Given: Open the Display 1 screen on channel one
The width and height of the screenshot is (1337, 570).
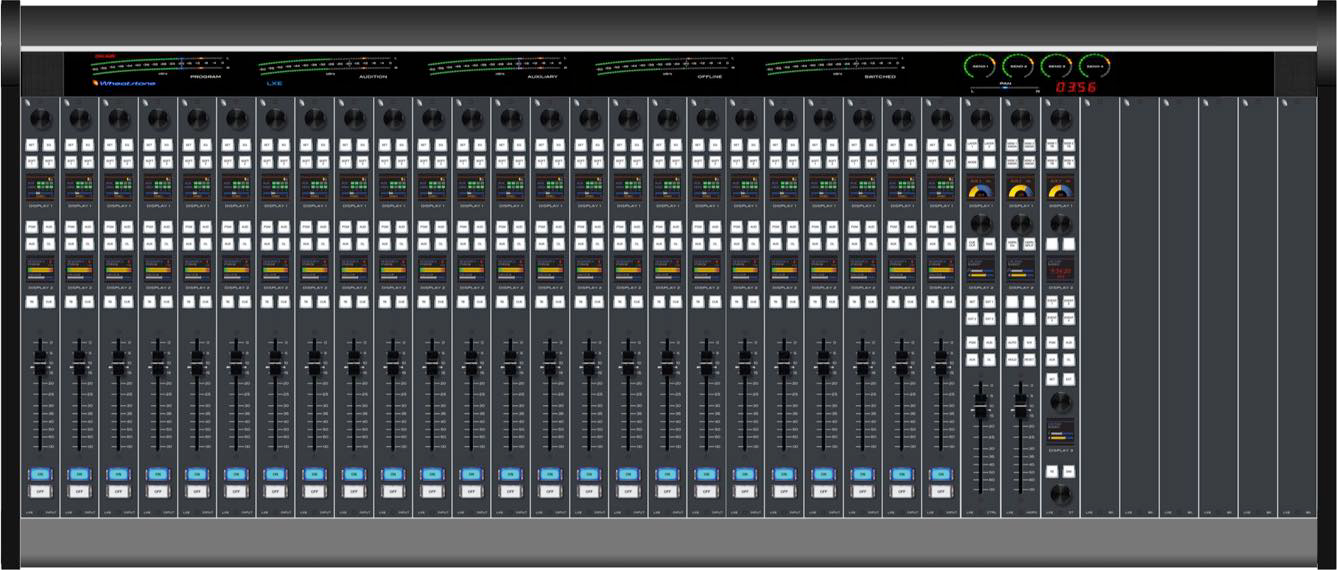Looking at the screenshot, I should click(x=41, y=187).
